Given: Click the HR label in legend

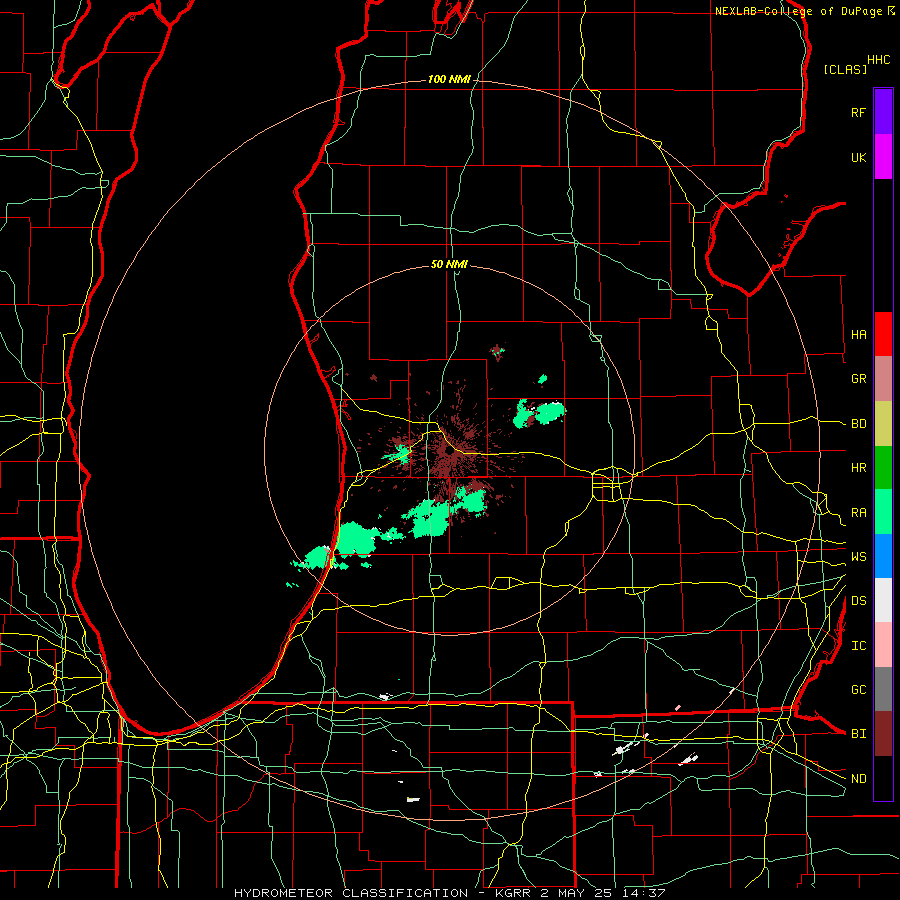Looking at the screenshot, I should [x=858, y=468].
